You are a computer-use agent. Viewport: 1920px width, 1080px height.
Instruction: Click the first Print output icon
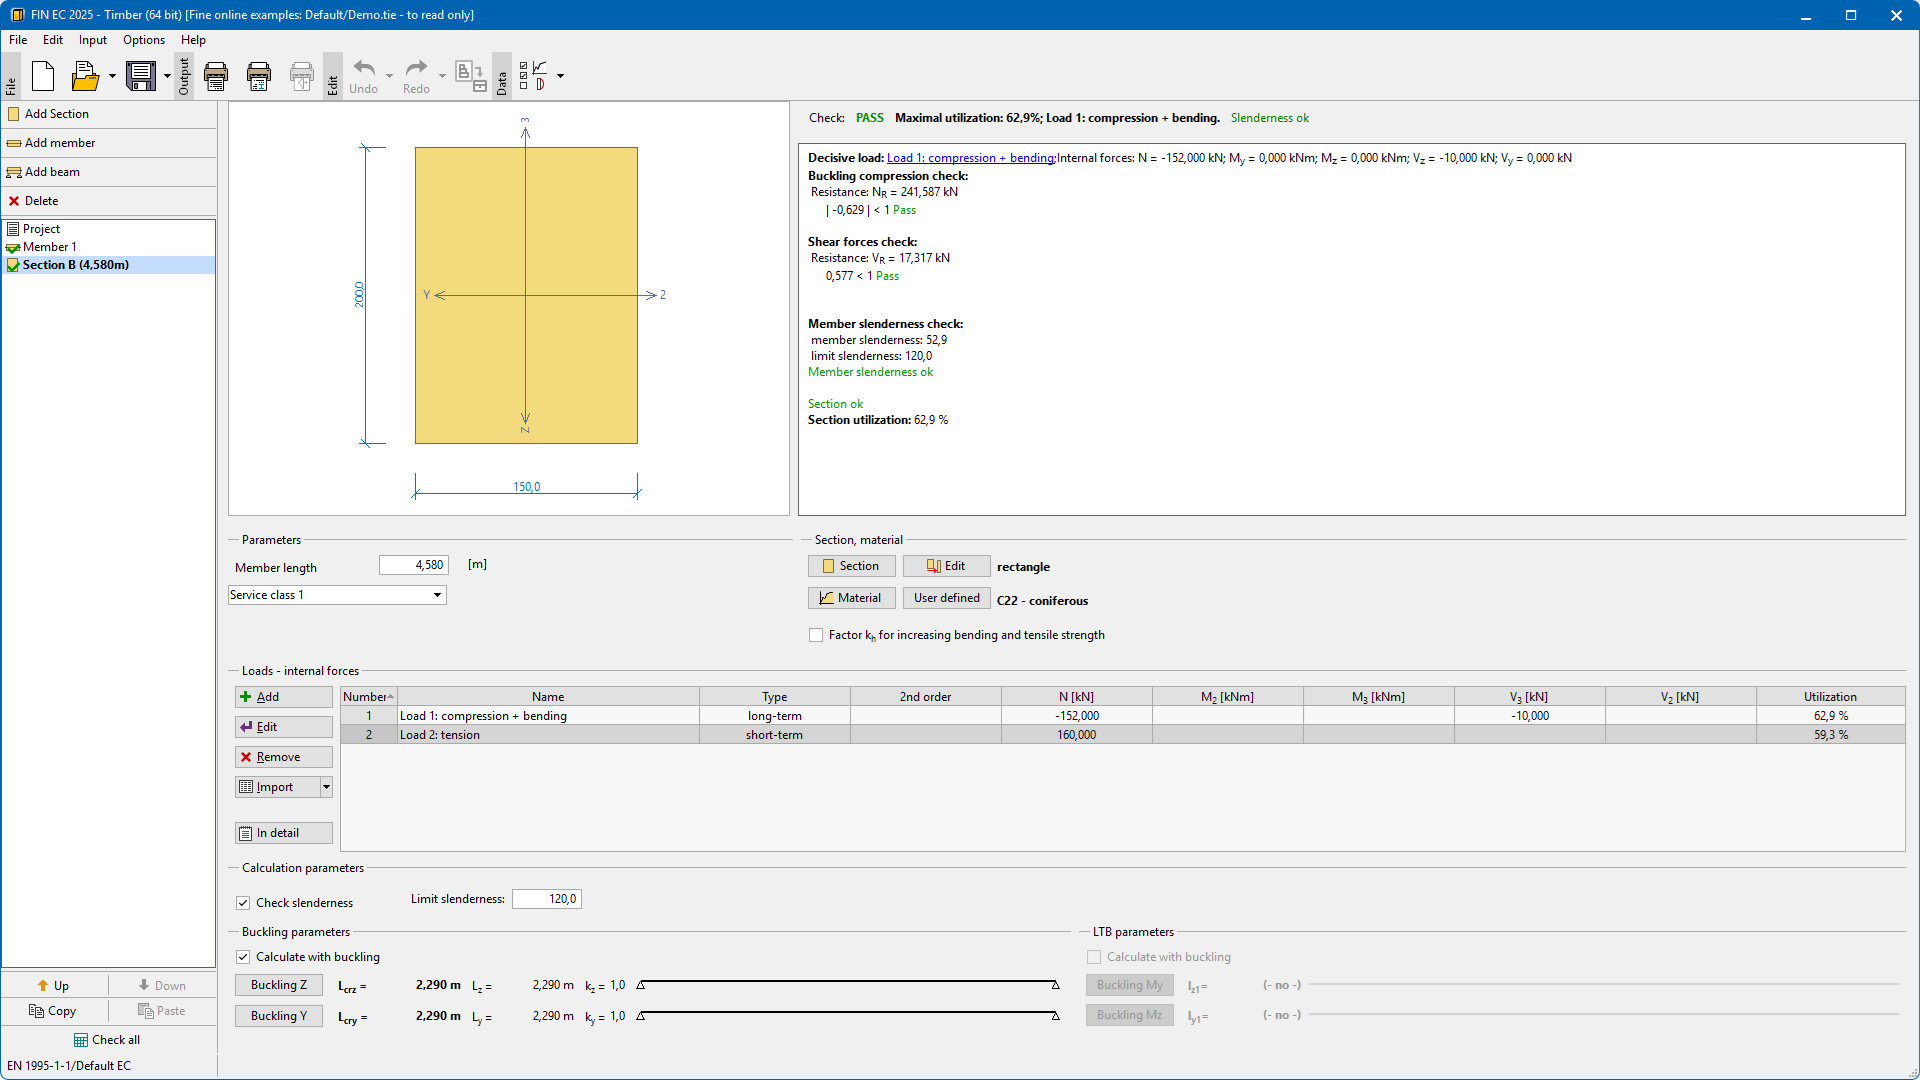(216, 76)
